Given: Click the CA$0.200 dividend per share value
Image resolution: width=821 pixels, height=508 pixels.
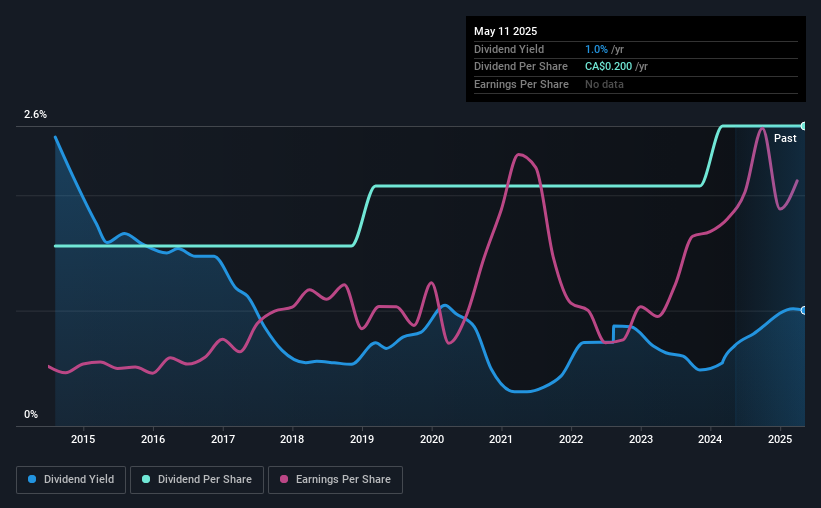Looking at the screenshot, I should coord(608,67).
